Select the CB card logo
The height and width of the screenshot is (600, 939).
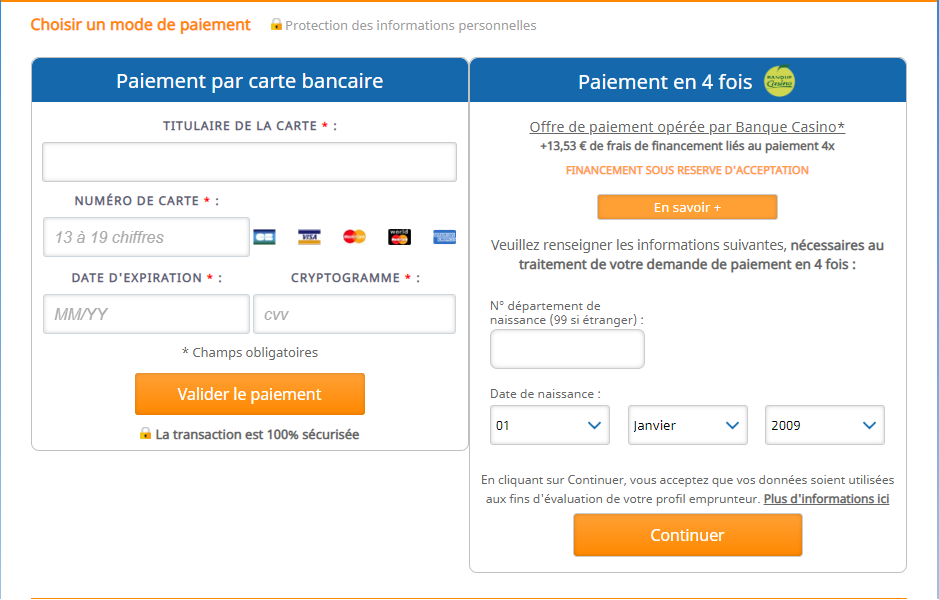264,237
